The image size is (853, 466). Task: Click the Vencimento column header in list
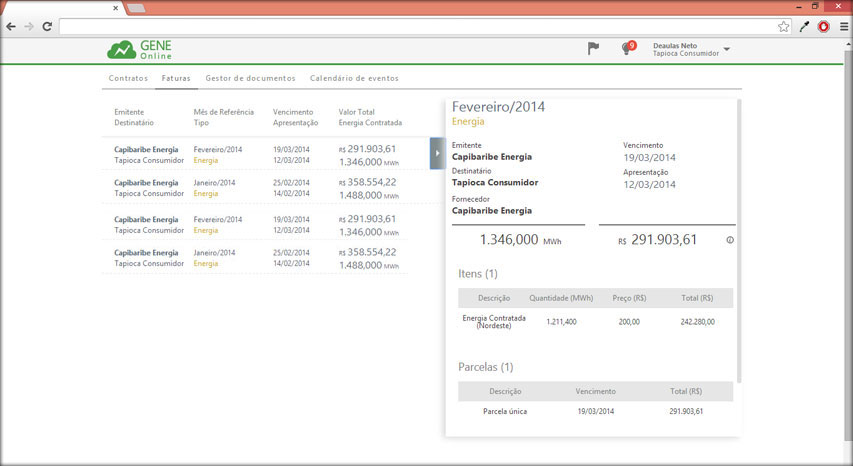(x=293, y=112)
